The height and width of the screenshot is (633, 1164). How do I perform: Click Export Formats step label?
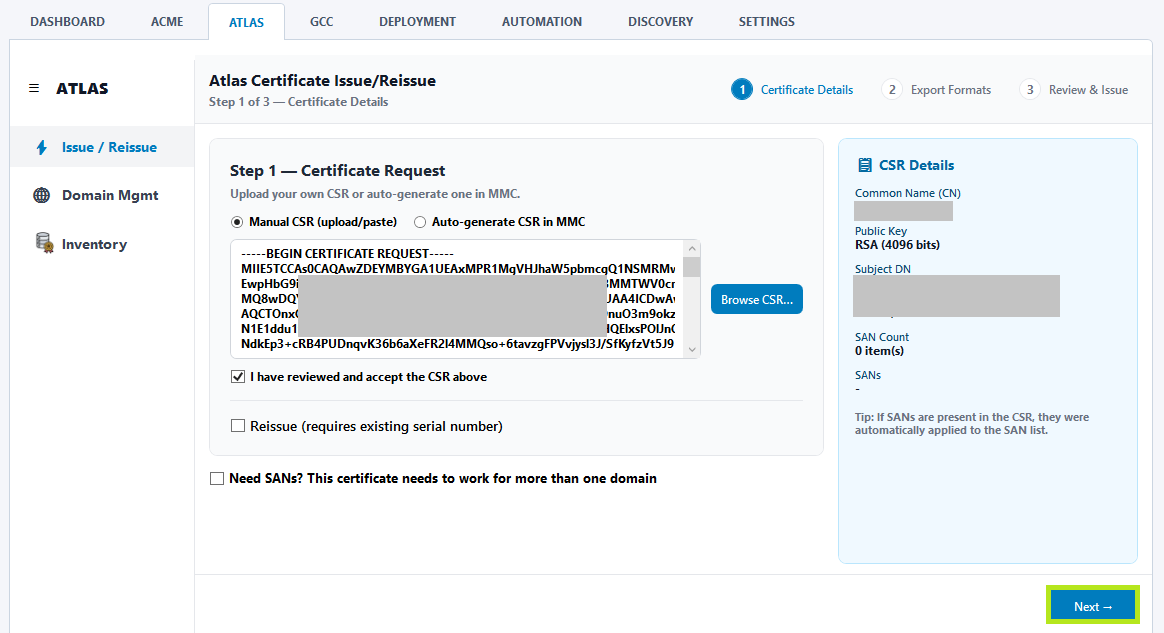951,90
